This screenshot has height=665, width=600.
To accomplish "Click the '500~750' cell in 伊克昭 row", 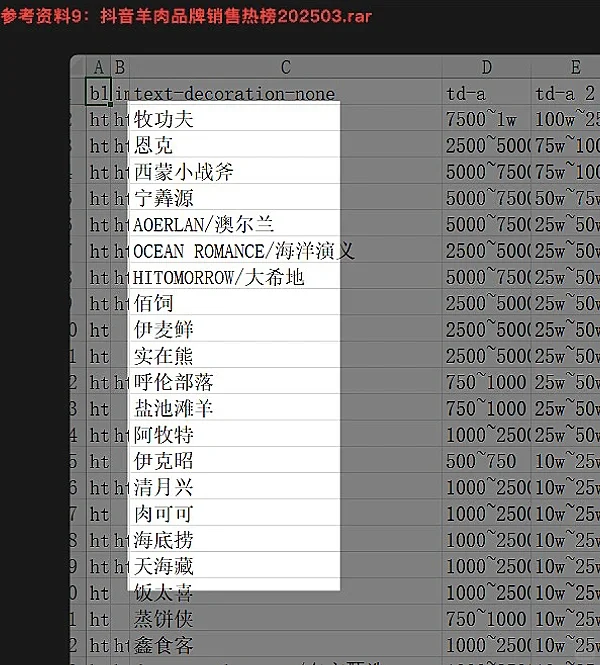I will pyautogui.click(x=486, y=461).
